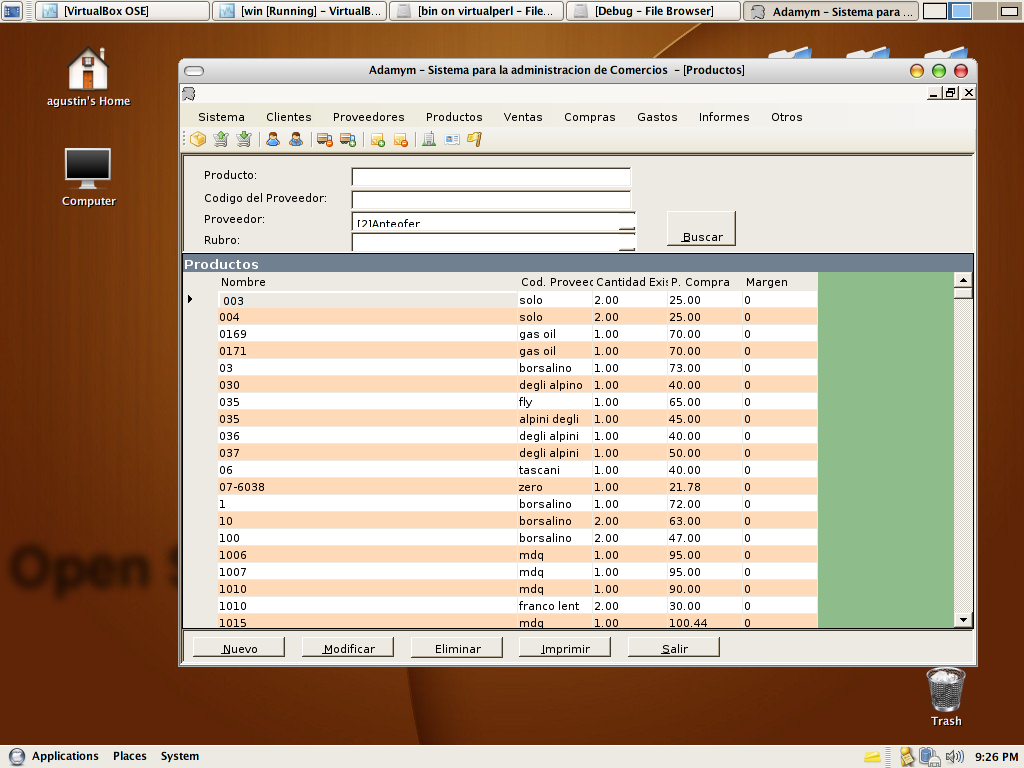This screenshot has width=1024, height=768.
Task: Focus the Codigo del Proveedor field
Action: pos(491,199)
